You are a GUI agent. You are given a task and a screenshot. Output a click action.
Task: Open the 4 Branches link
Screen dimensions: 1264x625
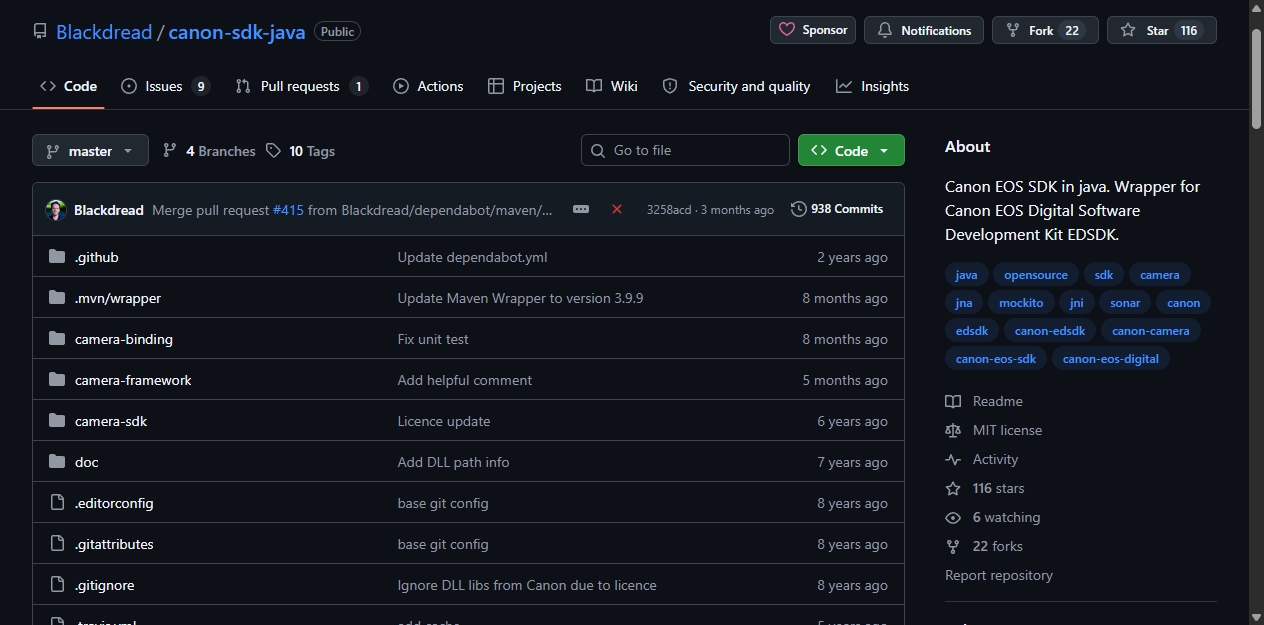tap(209, 151)
